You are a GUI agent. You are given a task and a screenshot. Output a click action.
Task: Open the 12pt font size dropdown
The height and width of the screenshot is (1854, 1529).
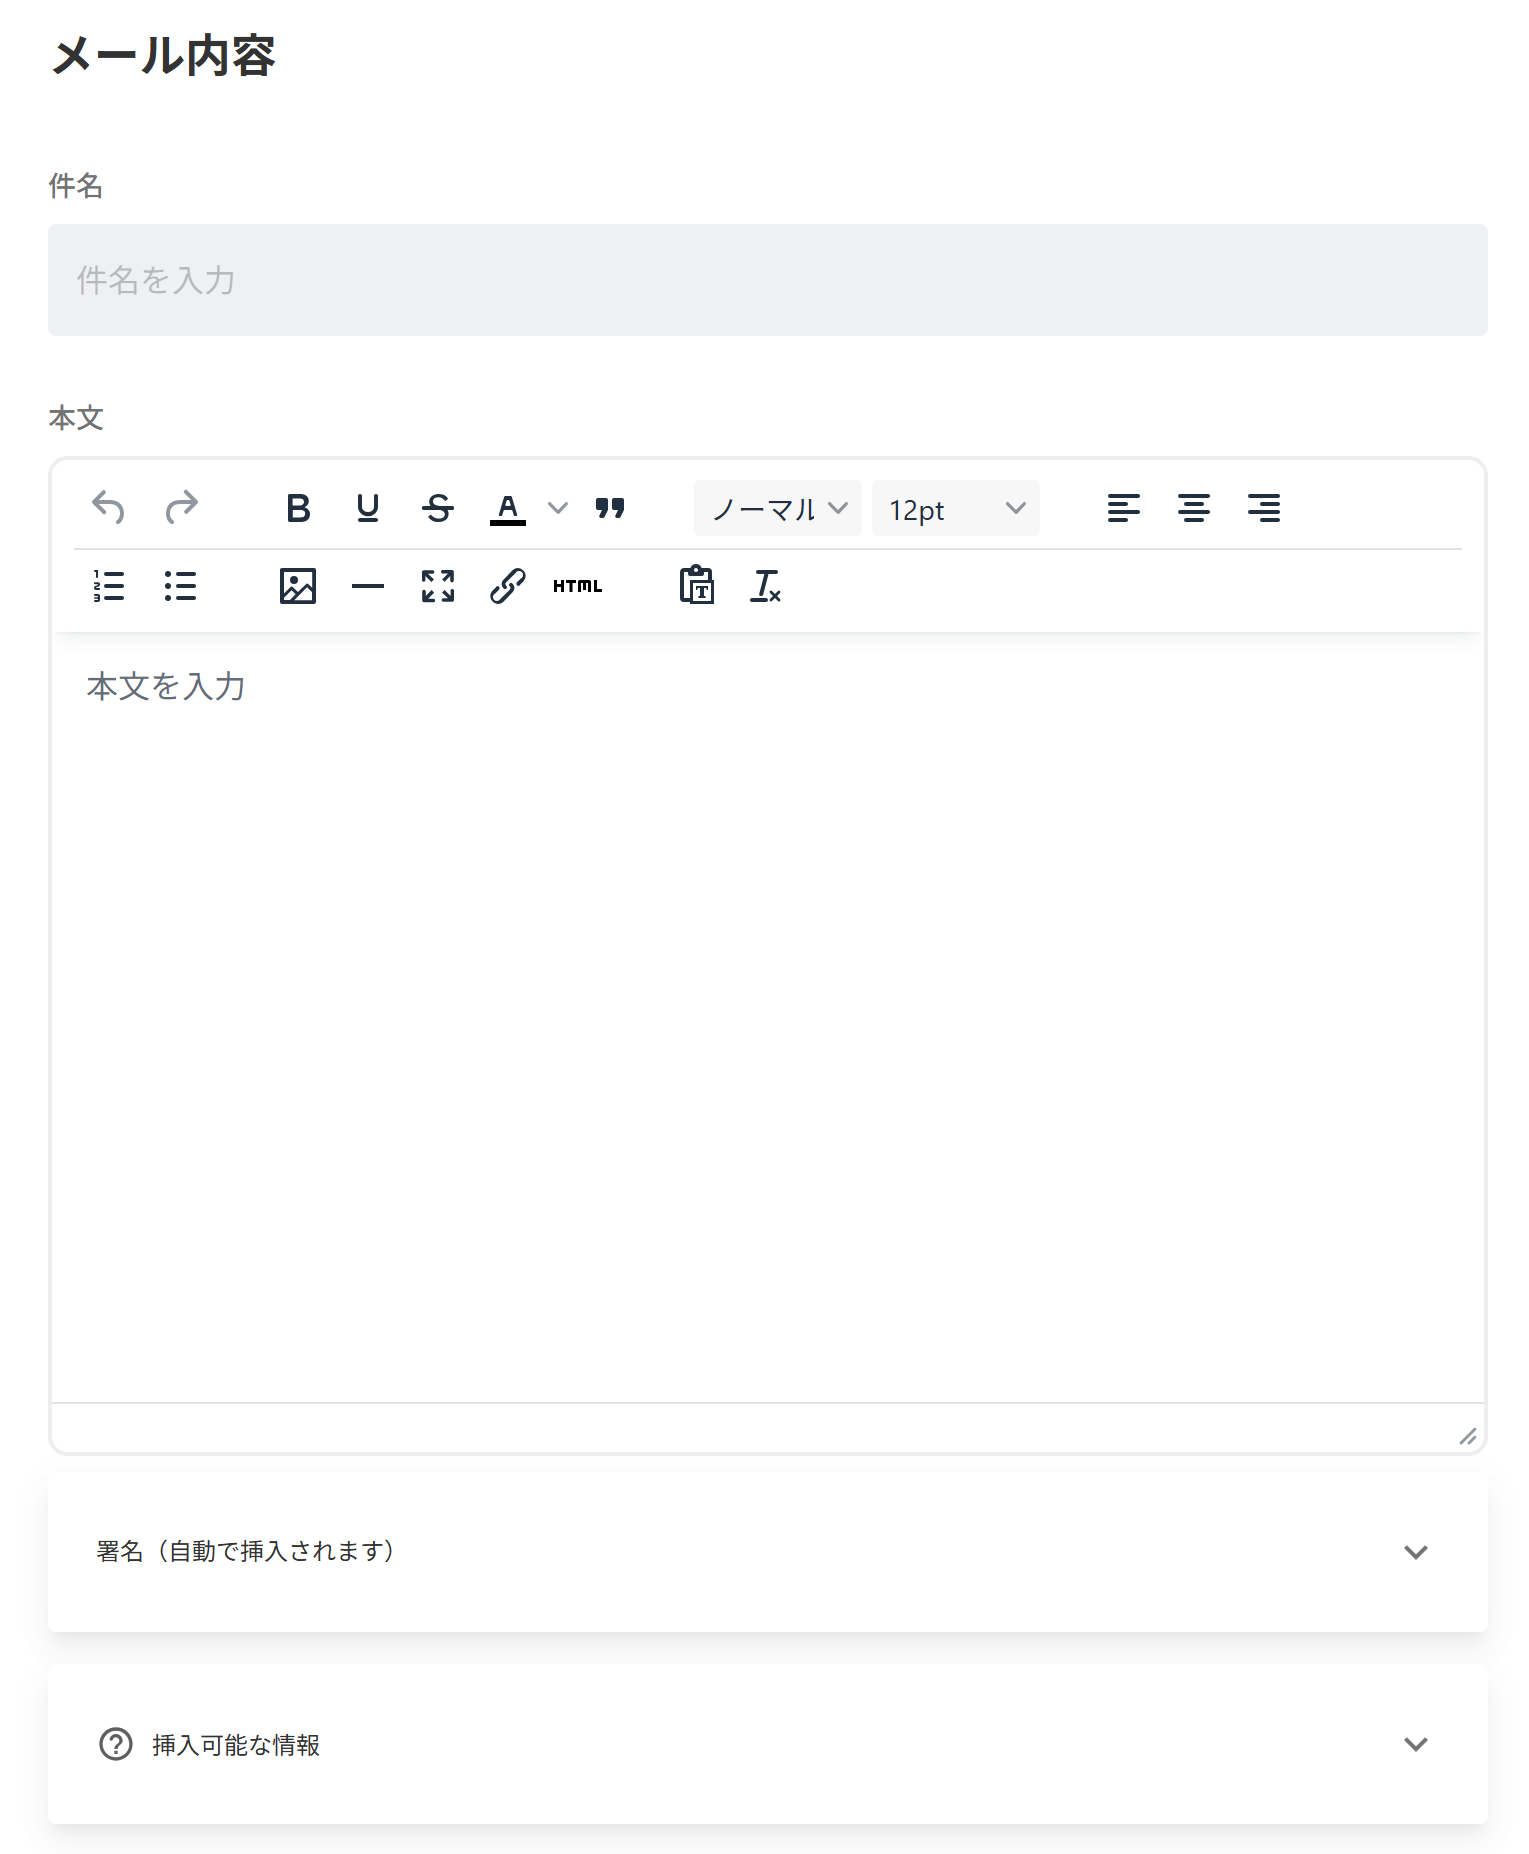(x=956, y=508)
